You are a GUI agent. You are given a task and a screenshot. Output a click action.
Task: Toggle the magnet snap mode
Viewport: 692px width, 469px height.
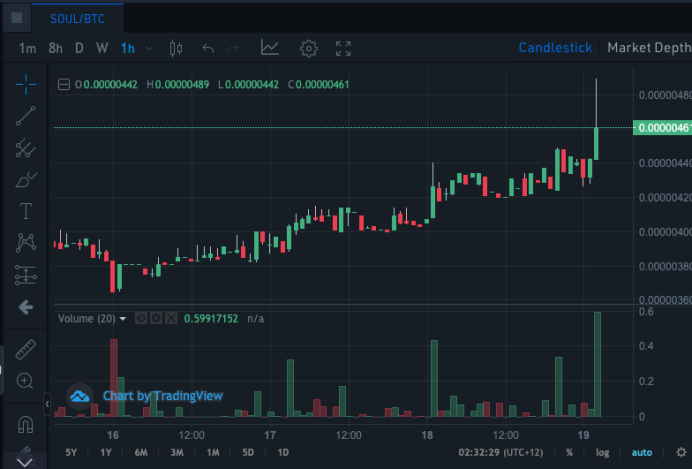(x=25, y=424)
